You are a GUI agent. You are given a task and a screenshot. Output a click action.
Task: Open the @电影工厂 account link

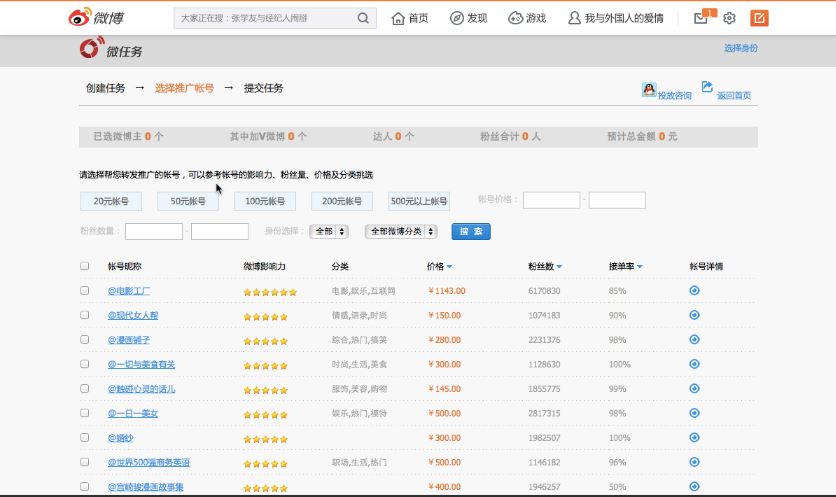point(128,291)
